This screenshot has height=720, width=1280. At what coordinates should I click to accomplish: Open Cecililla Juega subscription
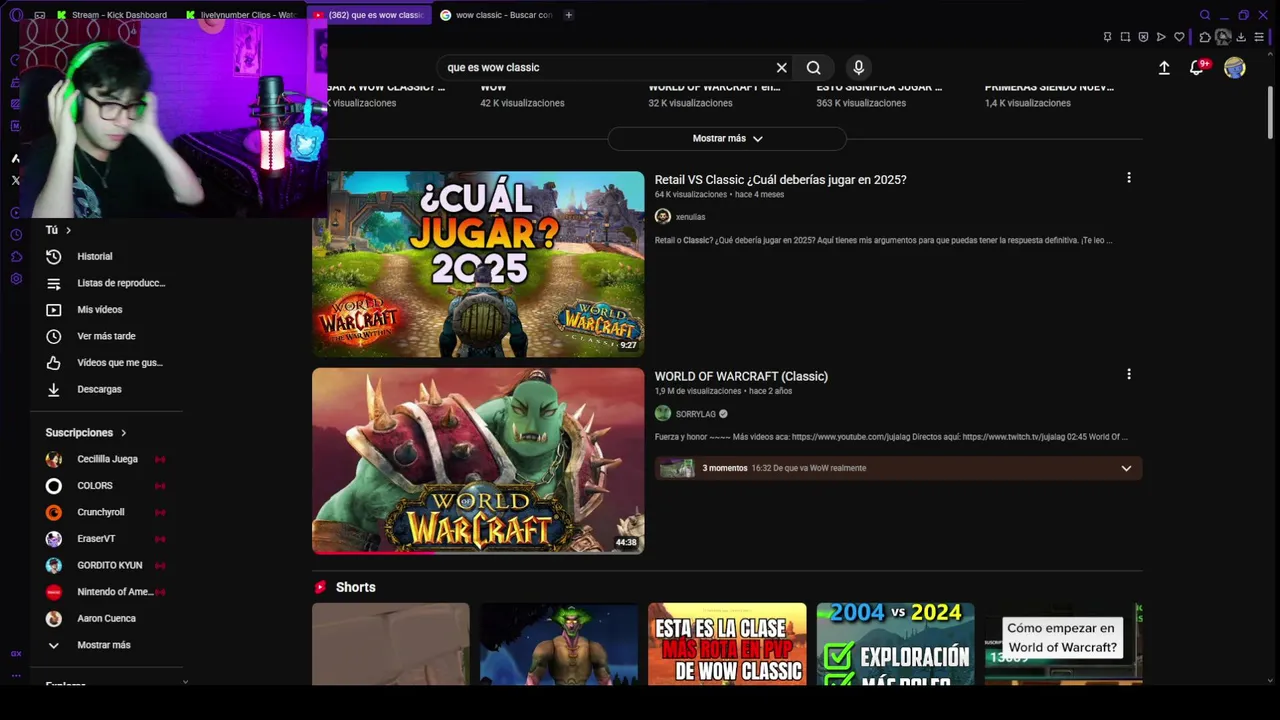tap(107, 459)
